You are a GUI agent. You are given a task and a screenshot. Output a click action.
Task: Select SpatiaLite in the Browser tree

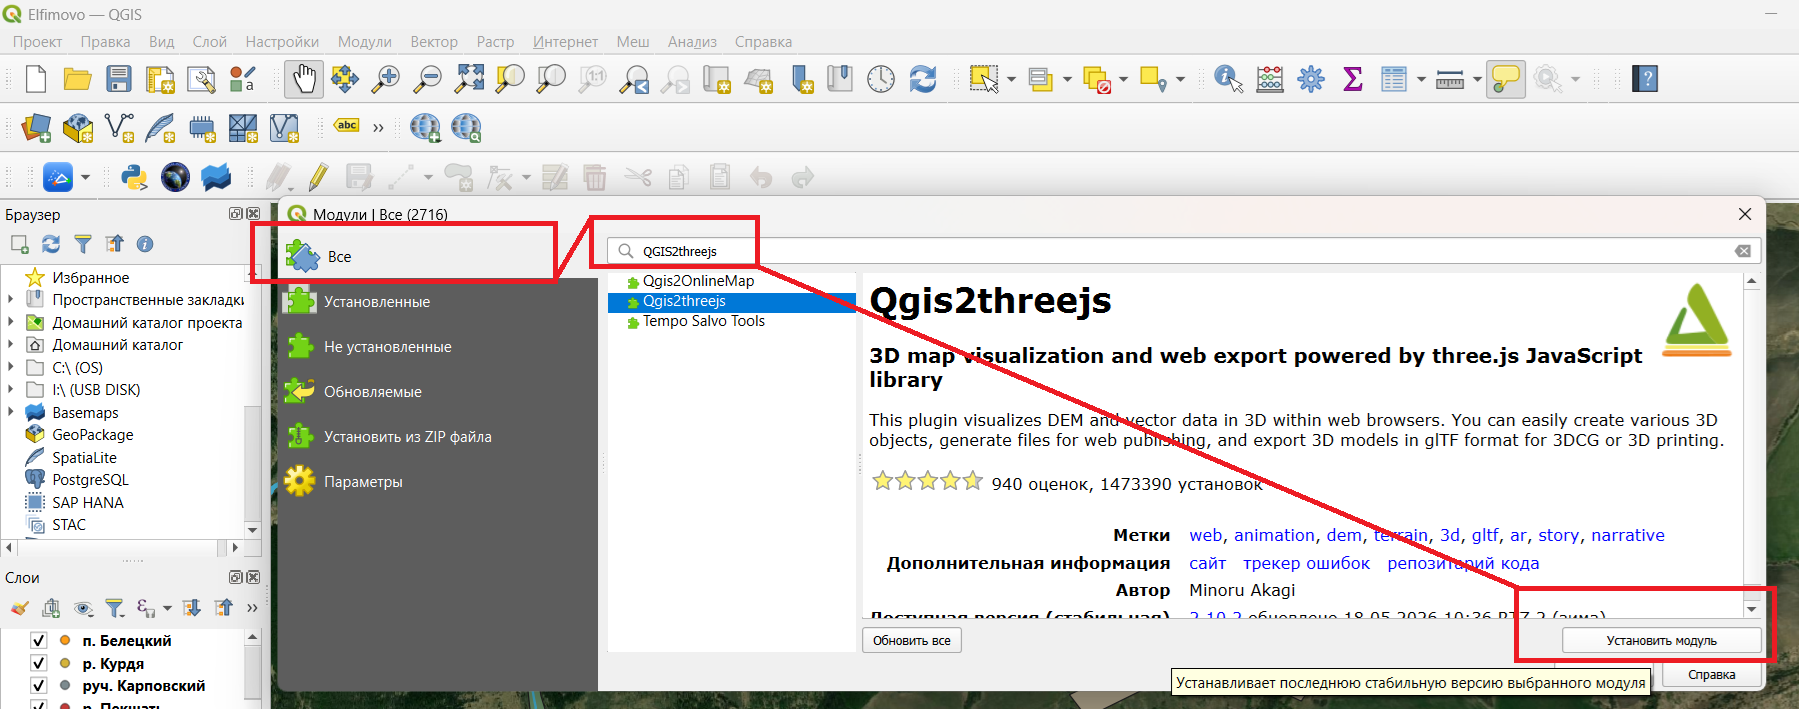[84, 457]
